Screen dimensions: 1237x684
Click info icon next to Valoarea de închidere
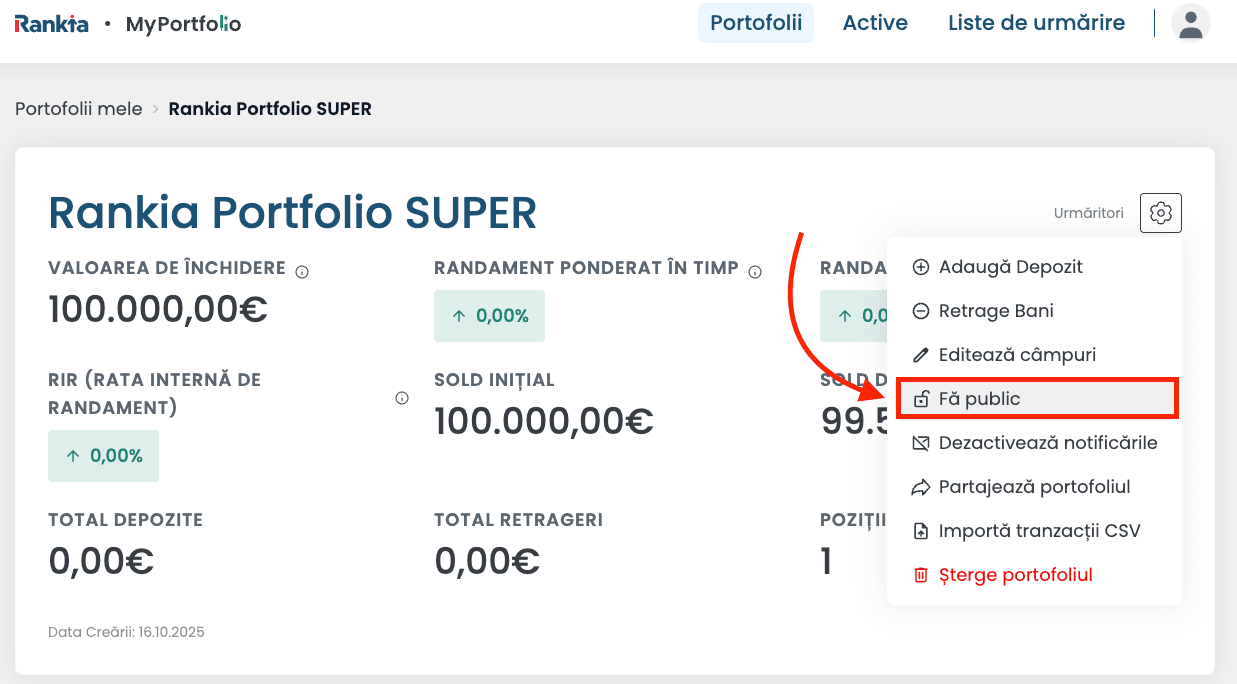point(302,271)
